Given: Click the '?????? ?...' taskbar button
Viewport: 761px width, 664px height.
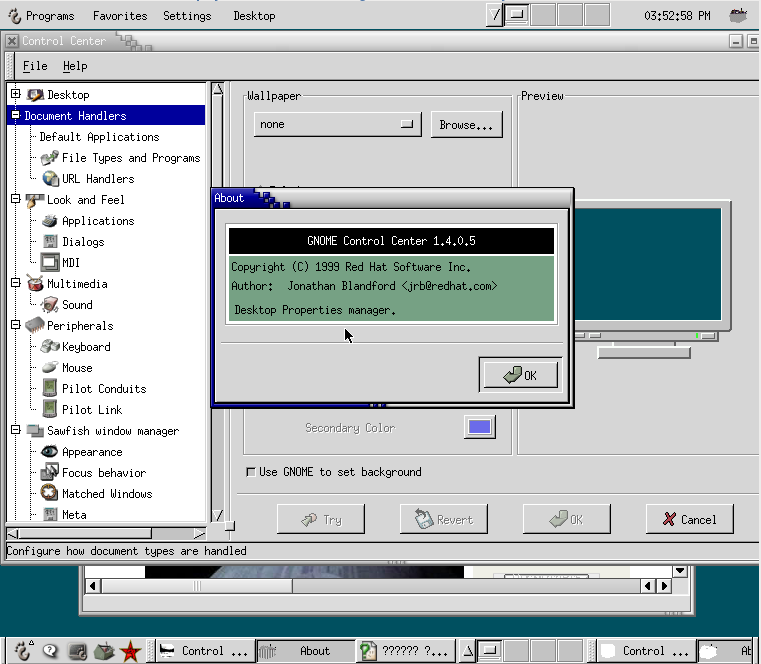Looking at the screenshot, I should [x=407, y=651].
